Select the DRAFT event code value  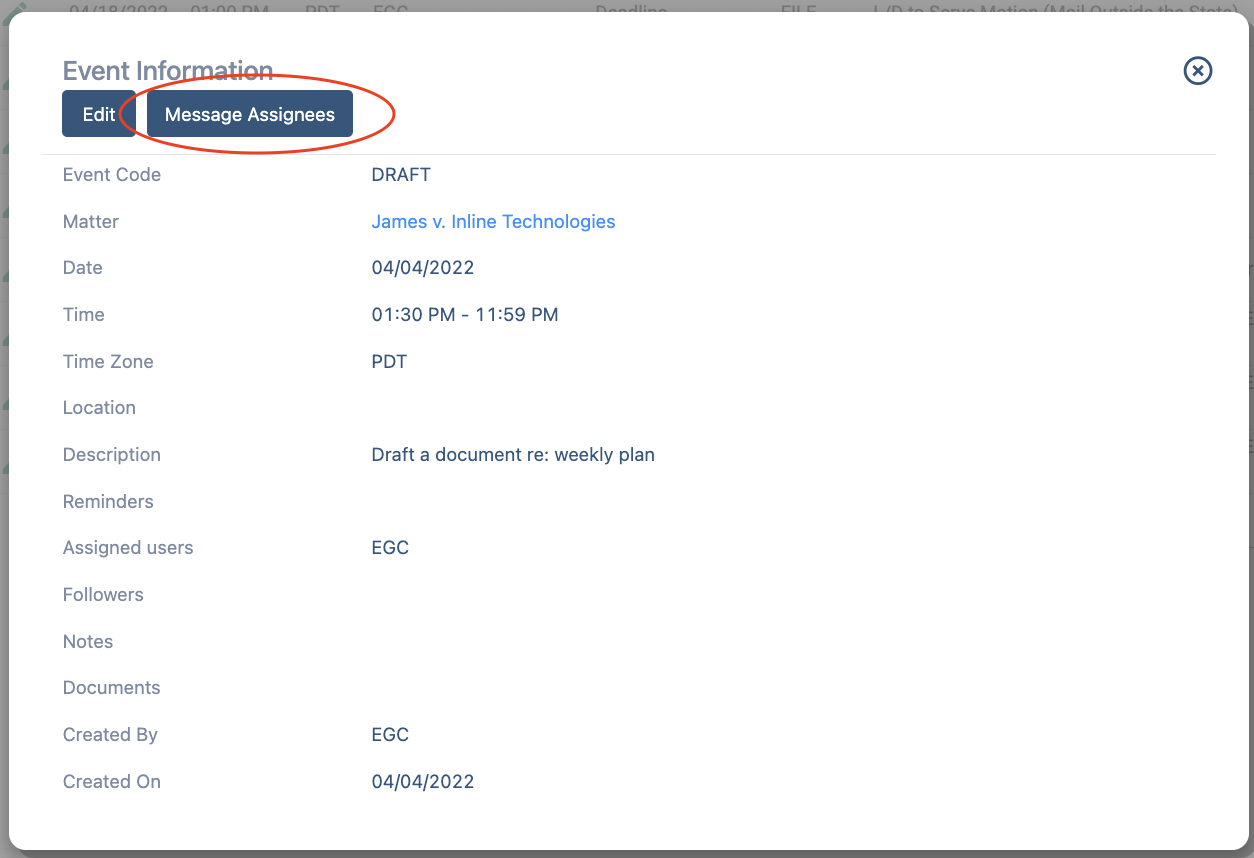[401, 175]
